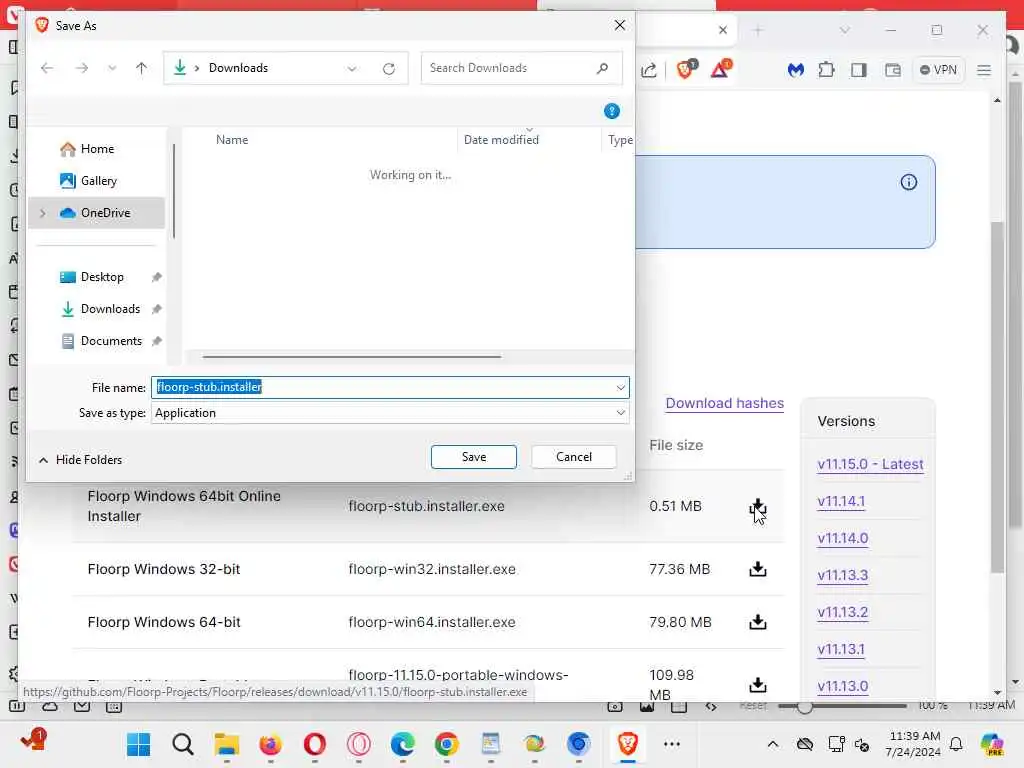Click the Share this page icon
The width and height of the screenshot is (1024, 768).
pyautogui.click(x=648, y=70)
